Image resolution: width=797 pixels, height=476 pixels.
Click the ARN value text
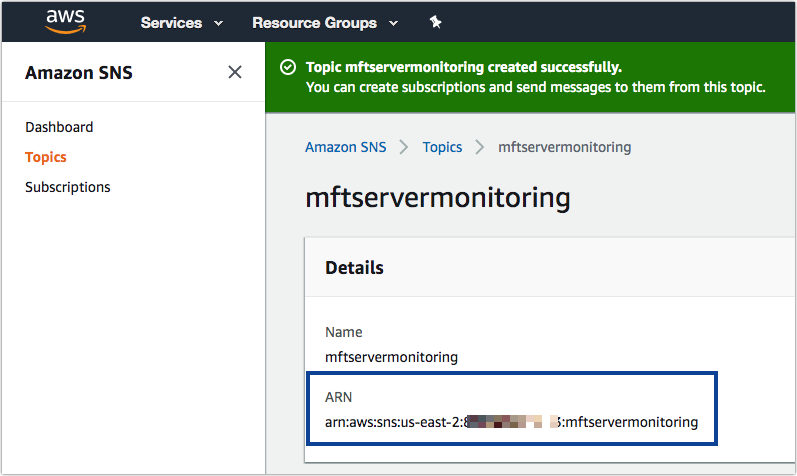[x=511, y=422]
